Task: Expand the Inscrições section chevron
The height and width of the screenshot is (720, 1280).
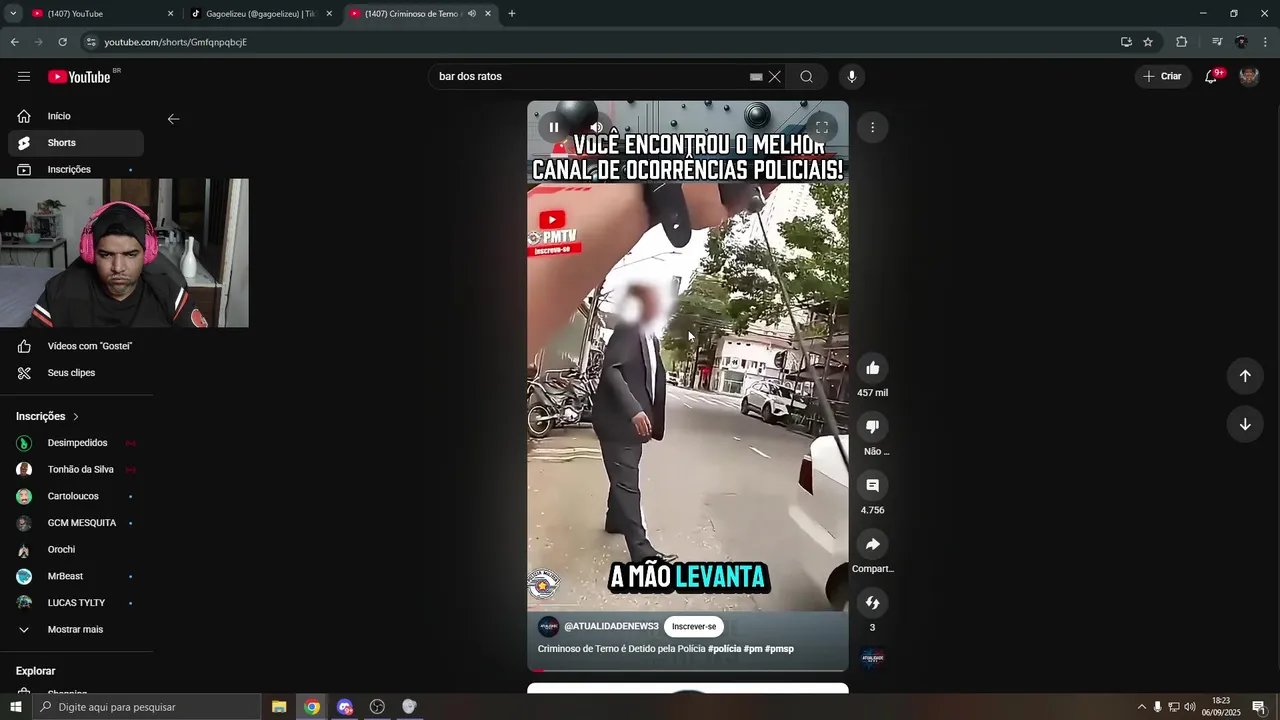Action: (76, 416)
